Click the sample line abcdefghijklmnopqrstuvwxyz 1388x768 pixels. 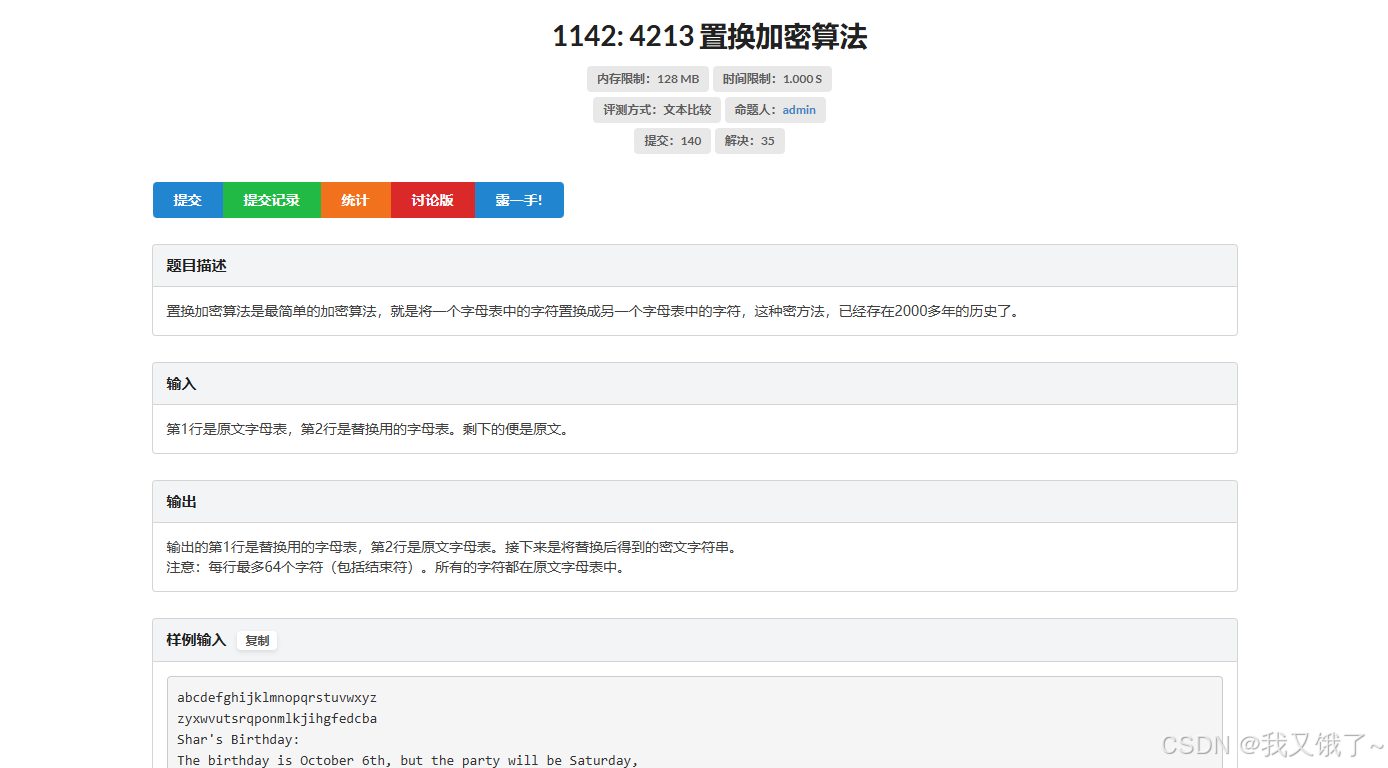(x=277, y=697)
